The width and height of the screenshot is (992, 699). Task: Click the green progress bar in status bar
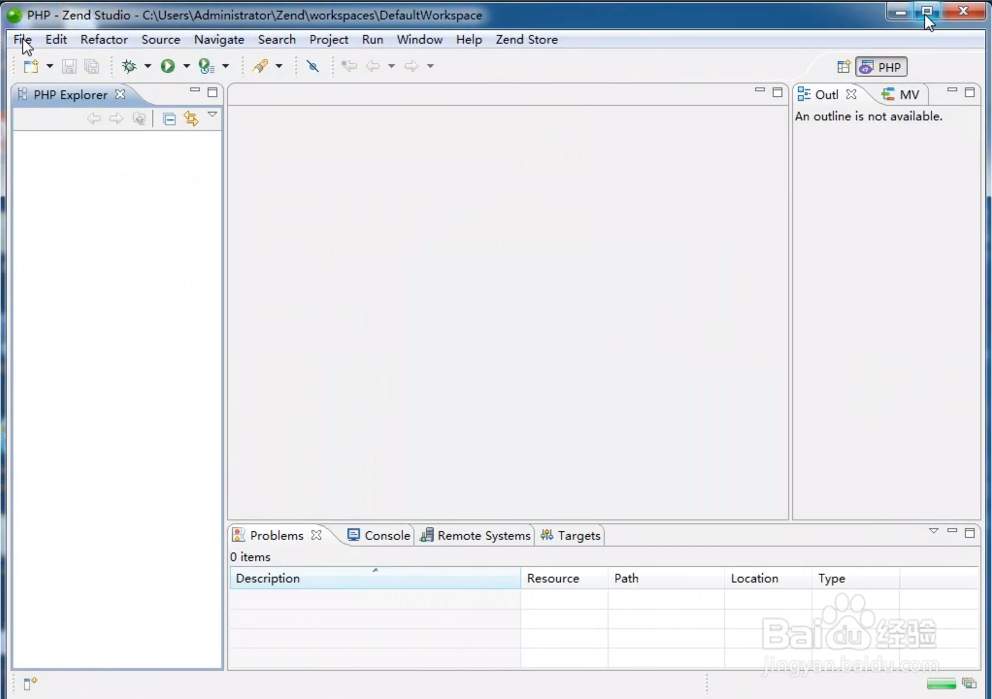pos(941,684)
